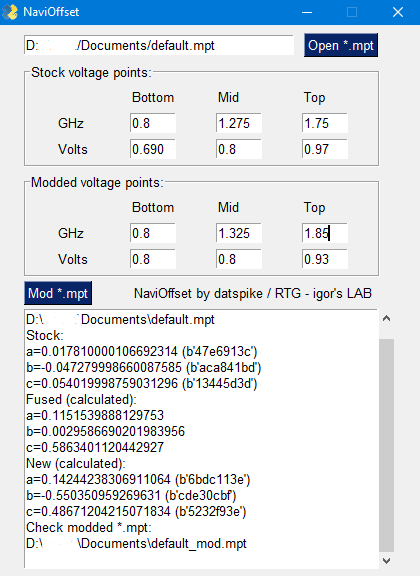The image size is (420, 576).
Task: Close the NaviOffset window
Action: pos(398,12)
